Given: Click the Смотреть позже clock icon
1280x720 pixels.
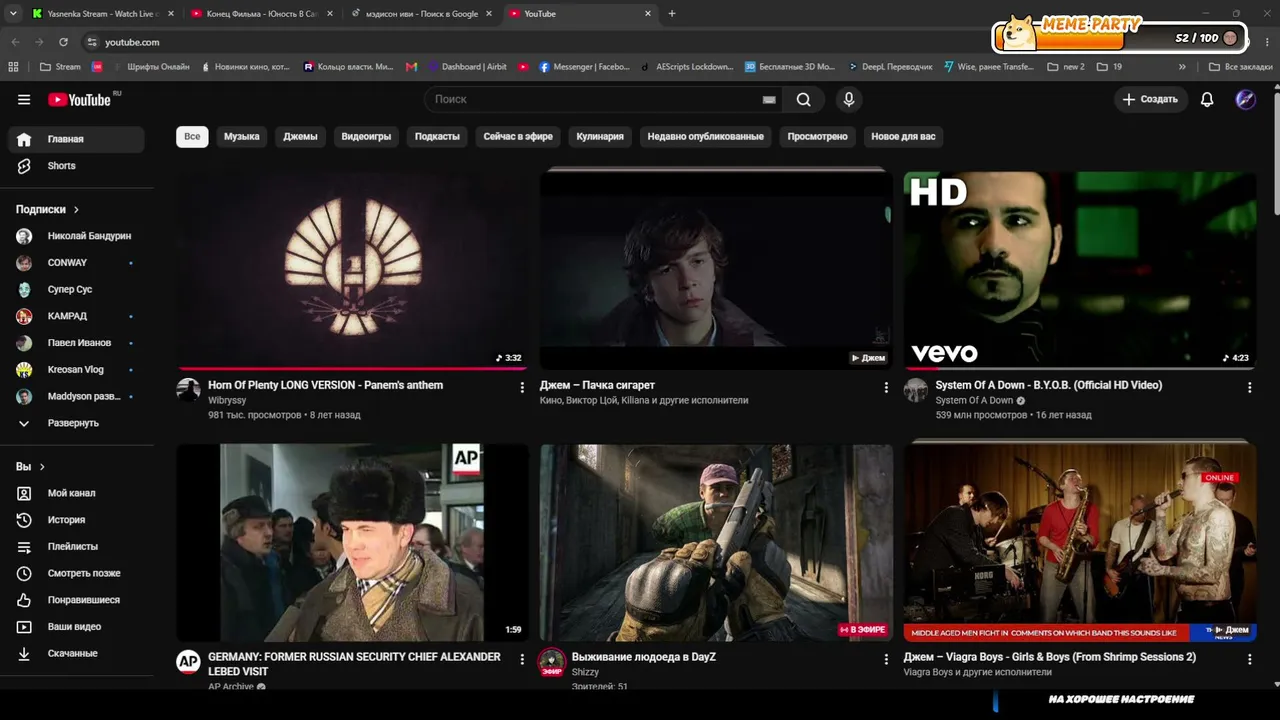Looking at the screenshot, I should tap(24, 573).
